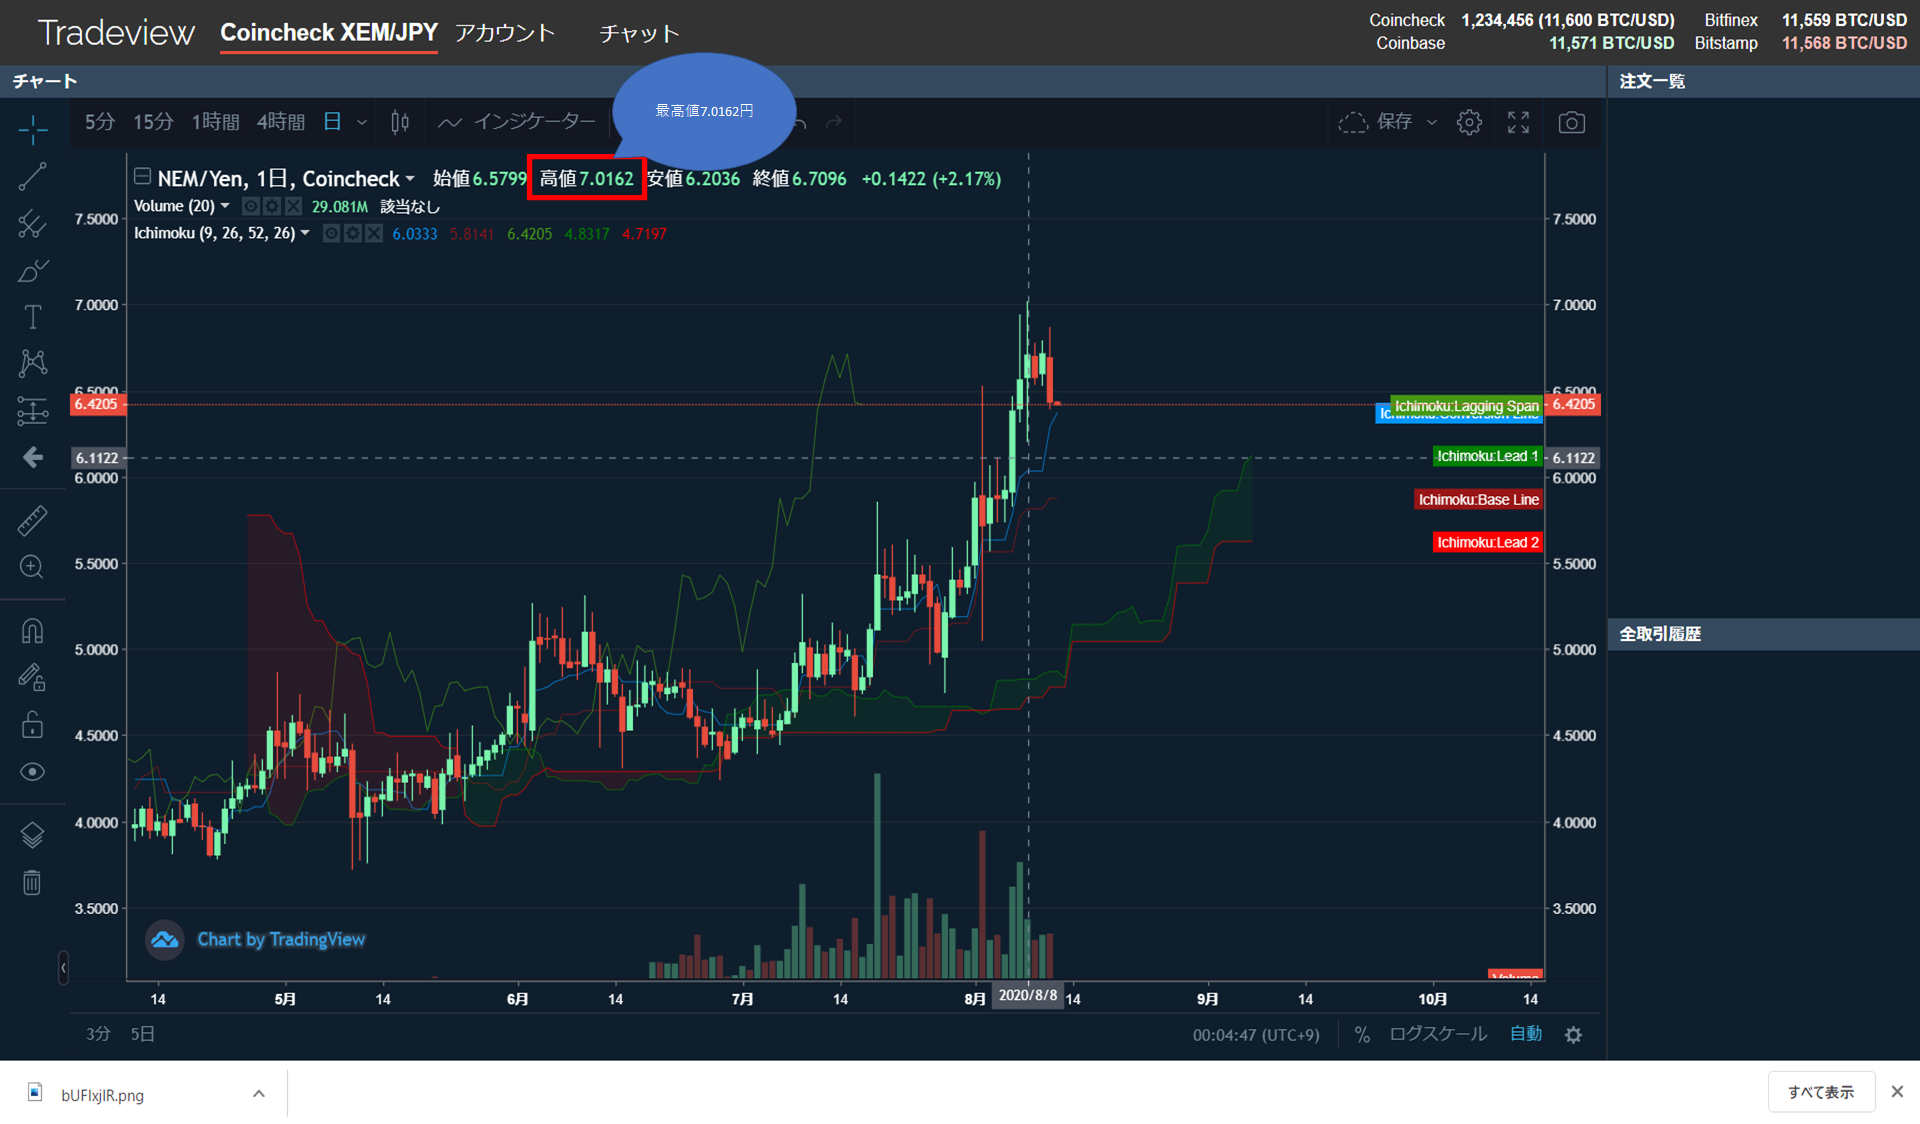Click すべて表示 show all downloads
The width and height of the screenshot is (1920, 1124).
tap(1821, 1092)
